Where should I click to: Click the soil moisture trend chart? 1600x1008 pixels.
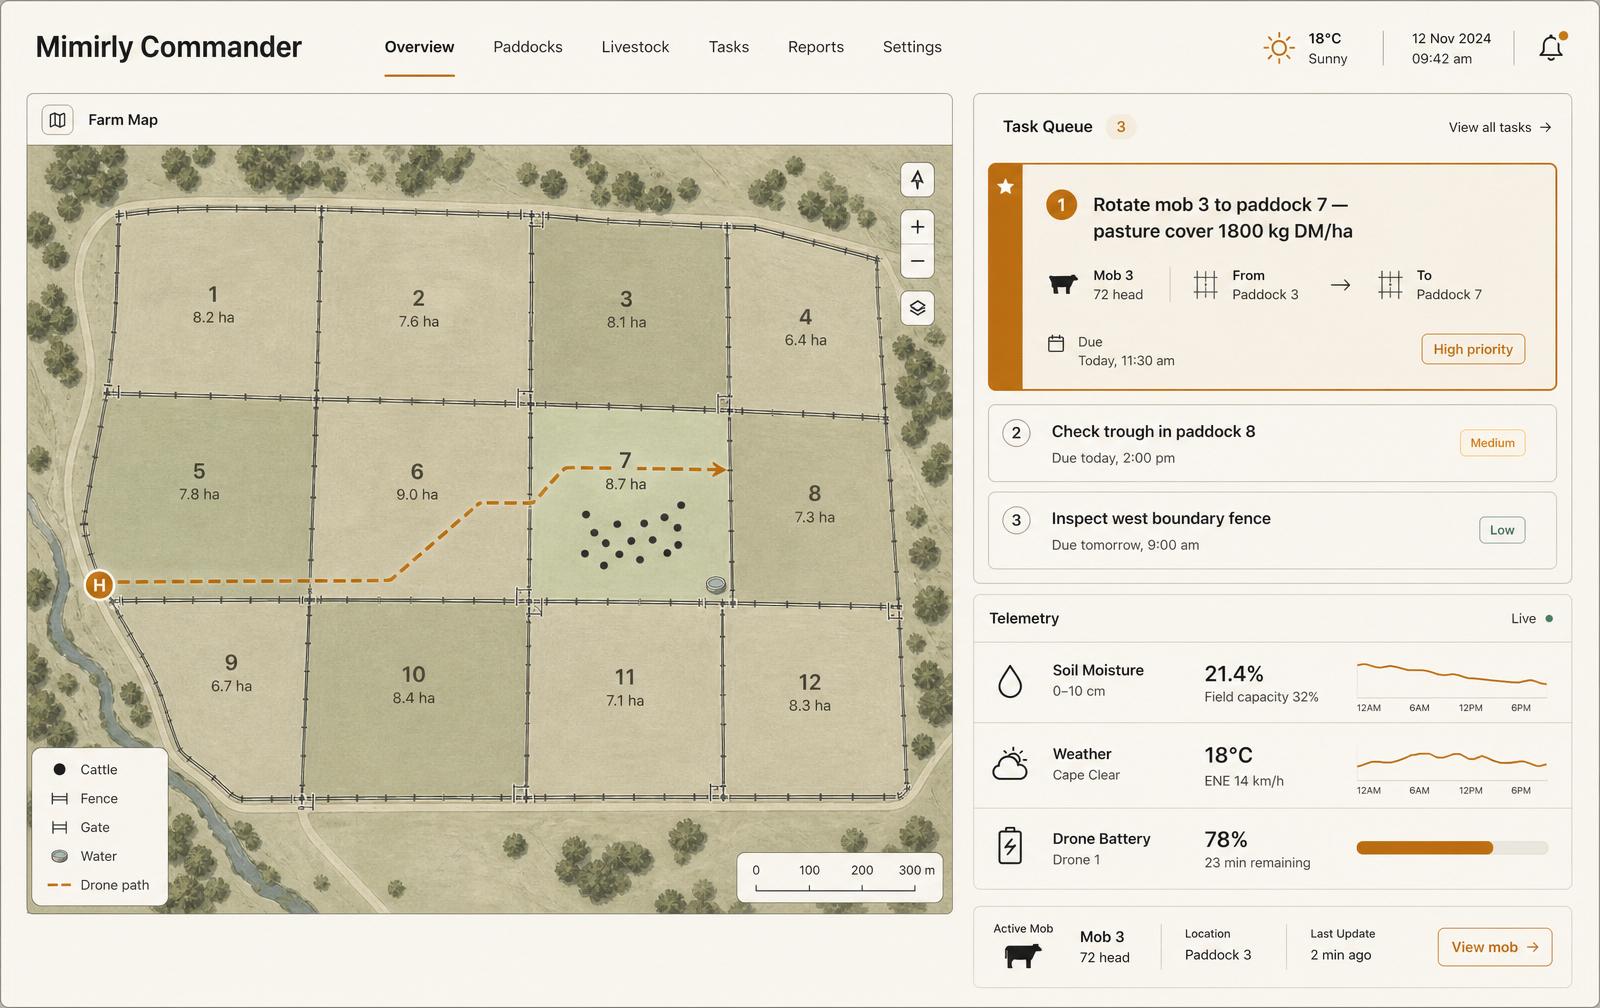coord(1452,685)
